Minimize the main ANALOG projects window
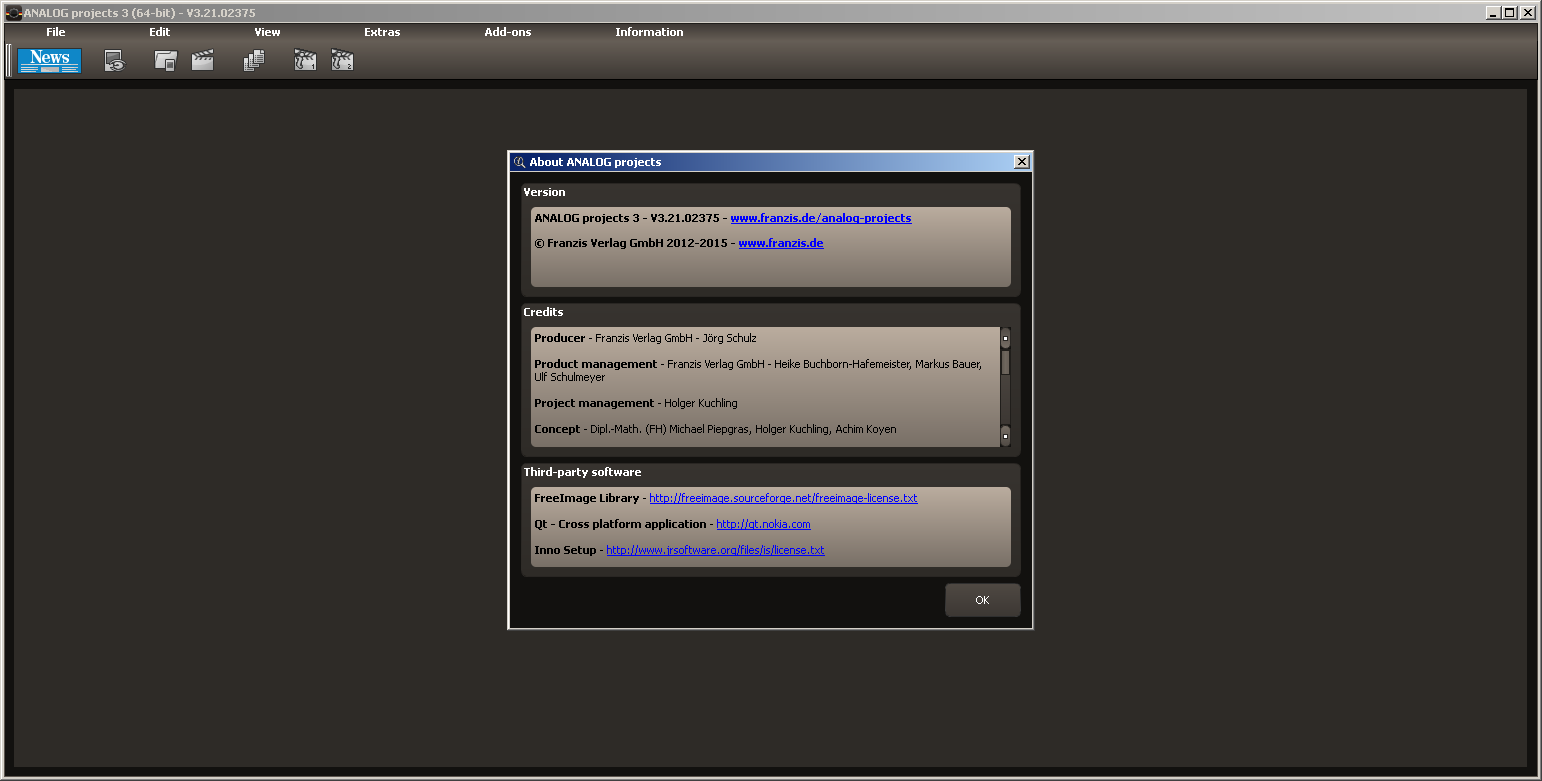 (x=1493, y=13)
